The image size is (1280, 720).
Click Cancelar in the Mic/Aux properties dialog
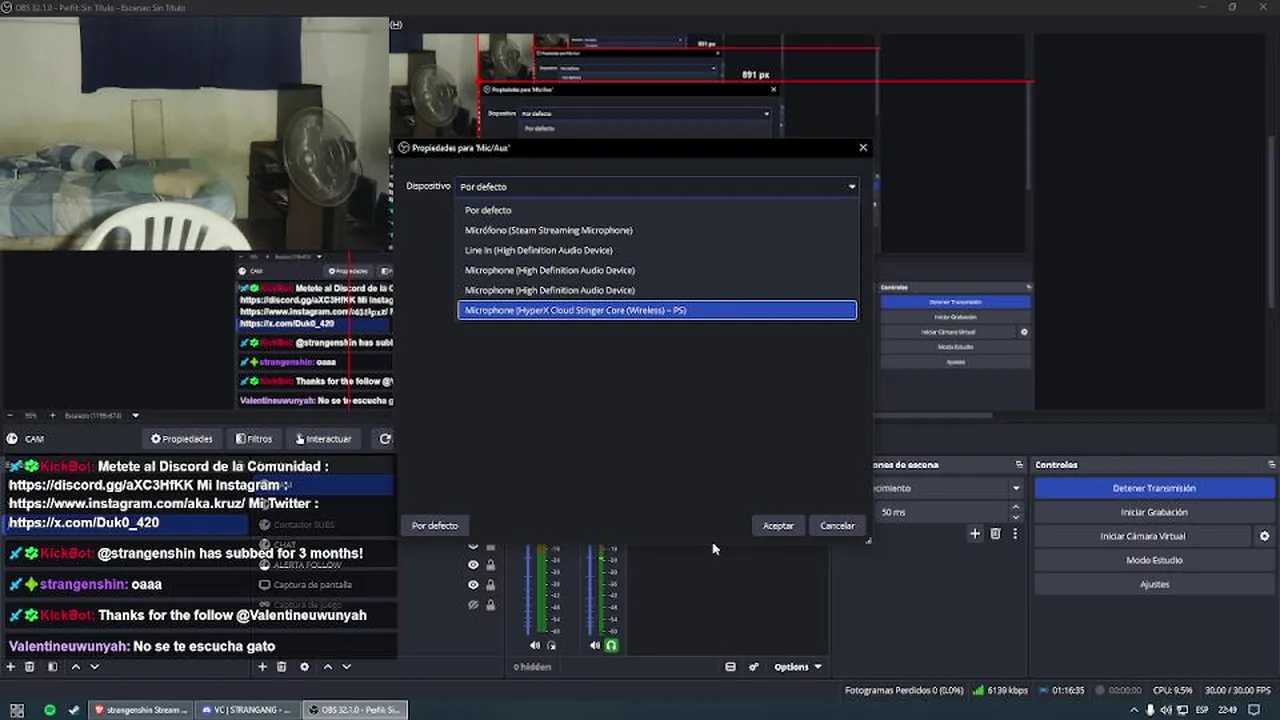tap(837, 526)
